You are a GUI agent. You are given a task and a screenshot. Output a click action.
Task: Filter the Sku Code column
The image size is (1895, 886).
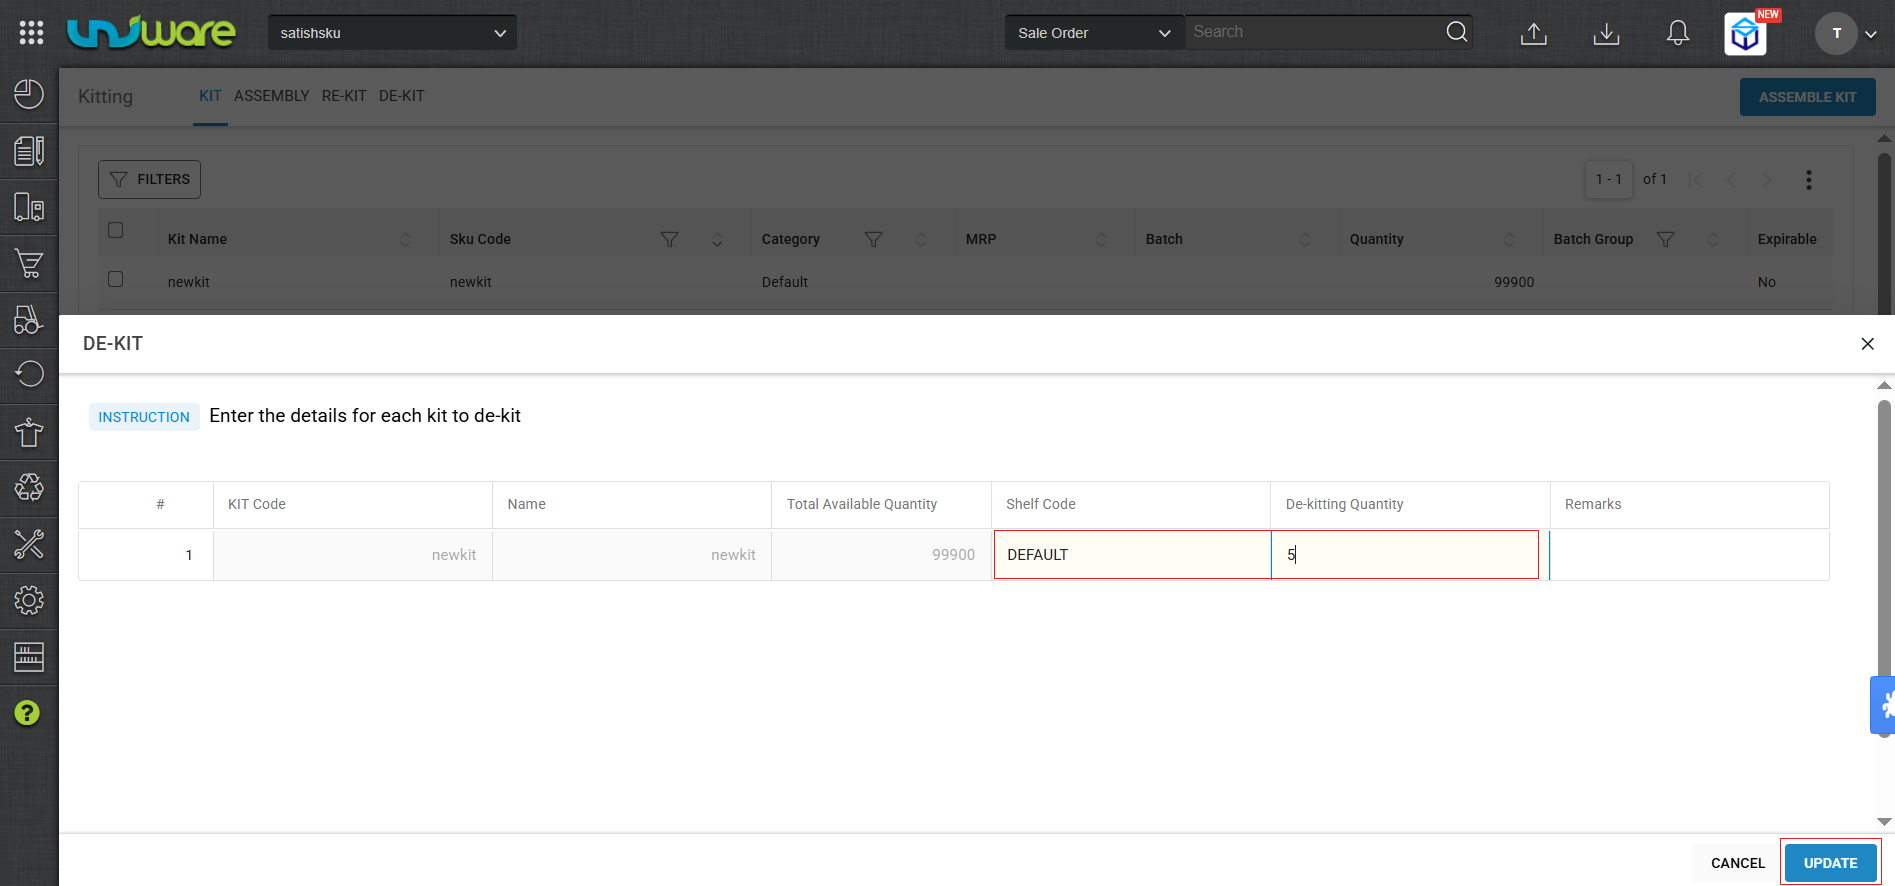(x=670, y=239)
